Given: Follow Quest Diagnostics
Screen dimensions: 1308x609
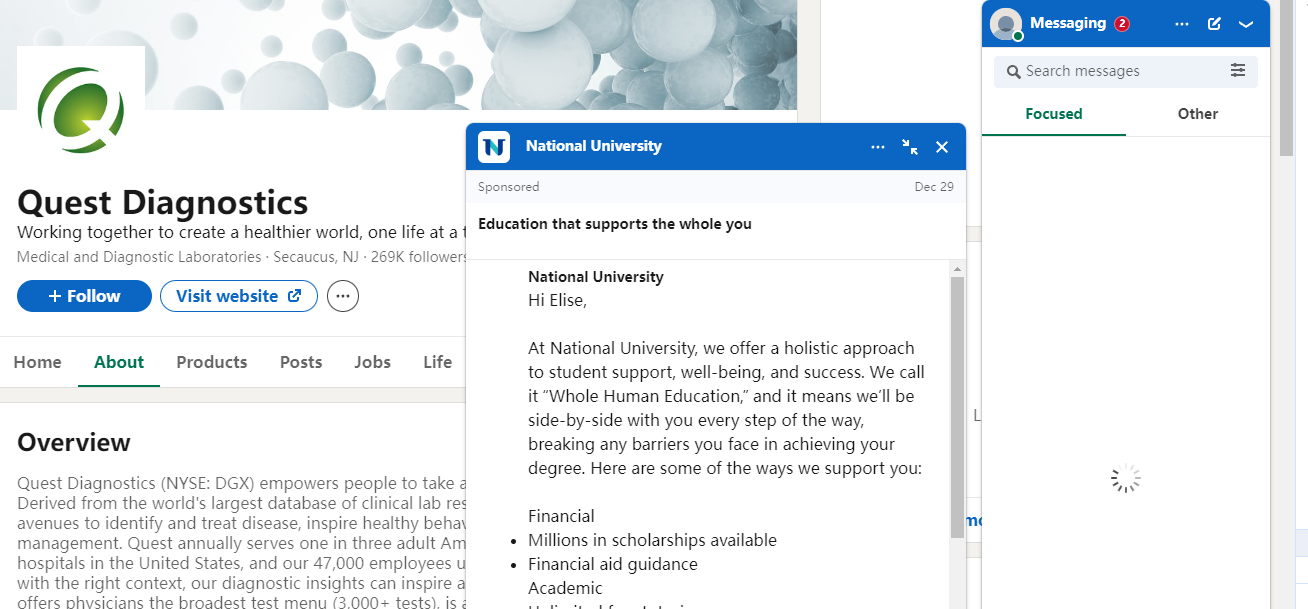Looking at the screenshot, I should tap(84, 296).
